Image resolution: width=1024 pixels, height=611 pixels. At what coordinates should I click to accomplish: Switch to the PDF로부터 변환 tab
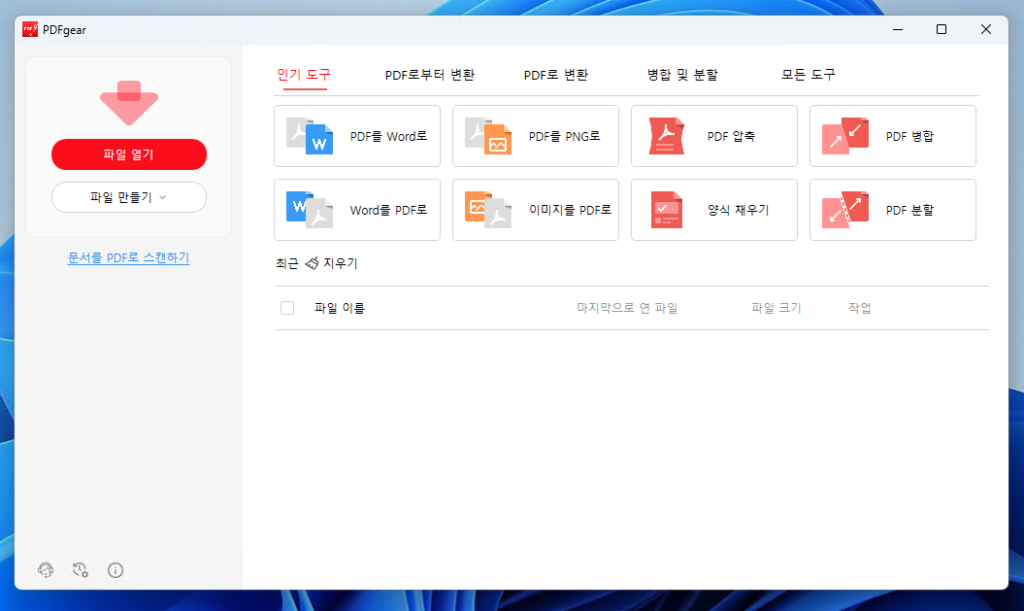(429, 75)
